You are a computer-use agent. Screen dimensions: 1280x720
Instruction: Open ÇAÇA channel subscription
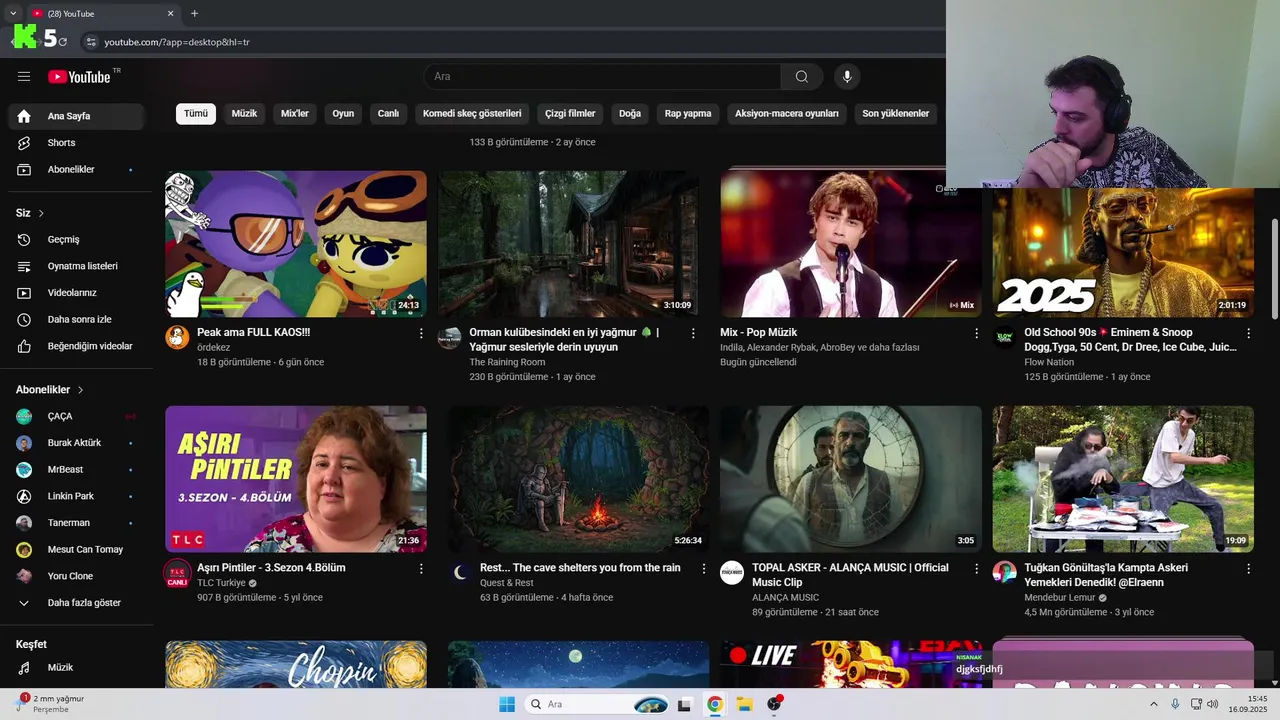pyautogui.click(x=76, y=416)
